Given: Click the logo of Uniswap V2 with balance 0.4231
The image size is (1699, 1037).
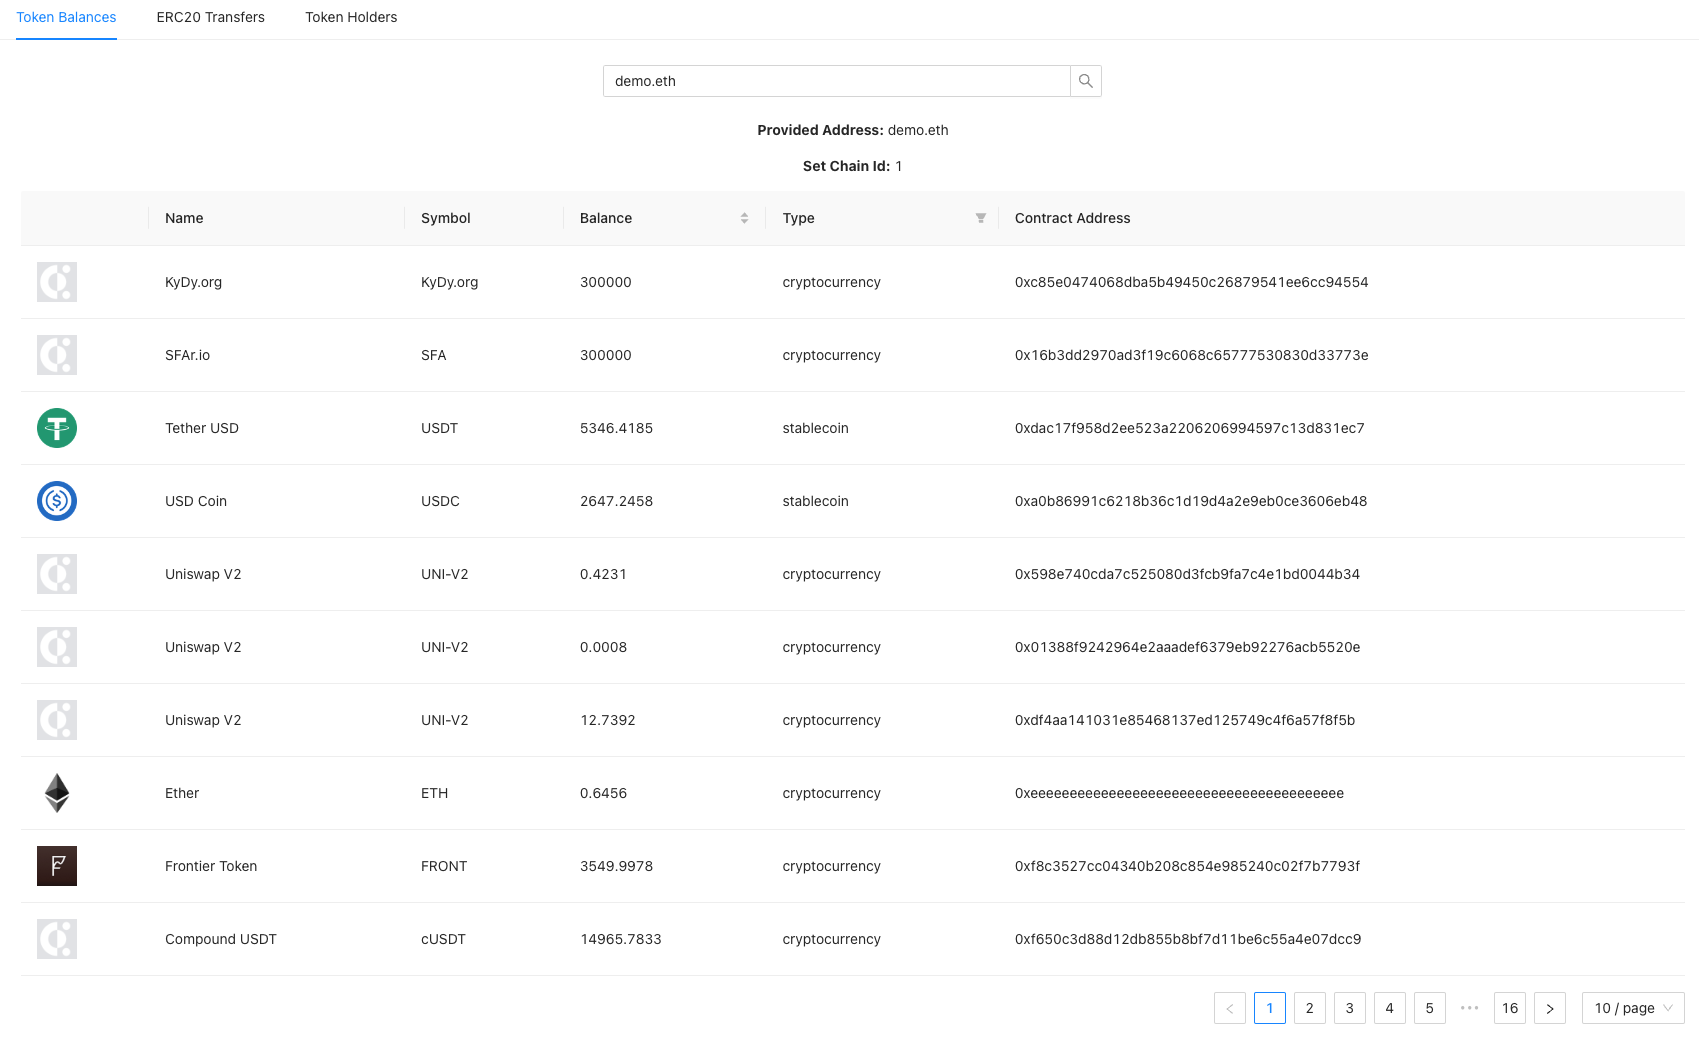Looking at the screenshot, I should [x=57, y=574].
